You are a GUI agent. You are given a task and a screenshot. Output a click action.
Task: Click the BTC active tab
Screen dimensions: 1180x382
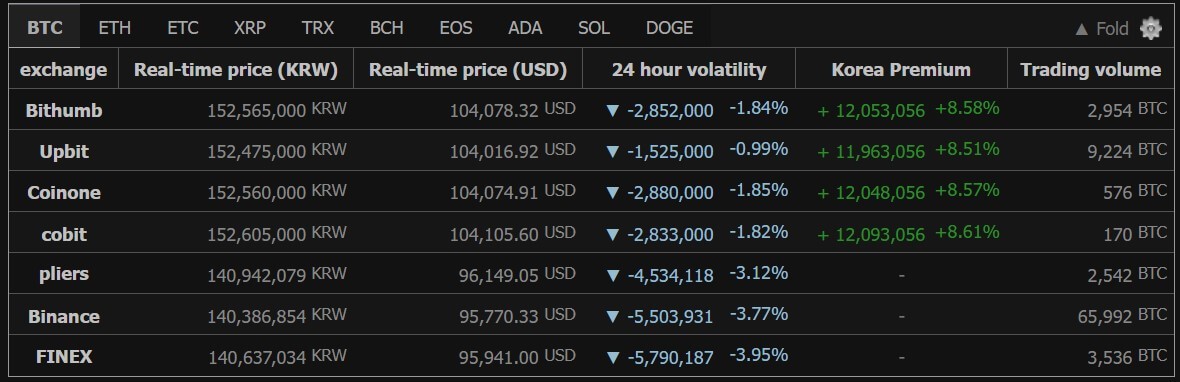point(44,28)
